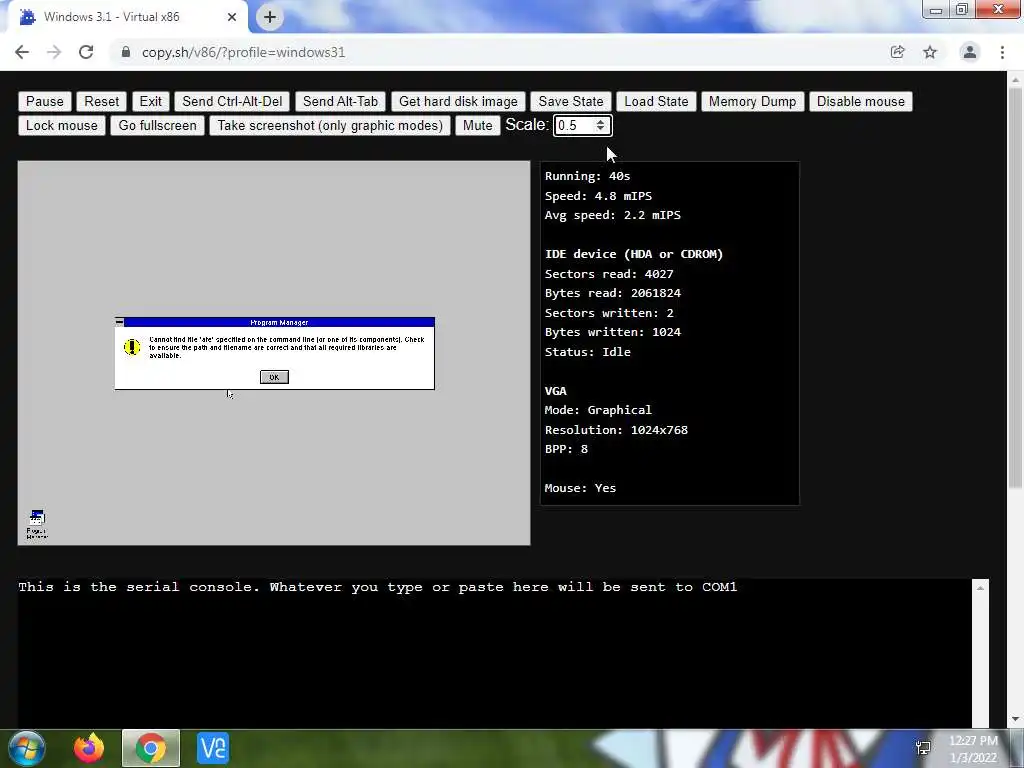Screen dimensions: 1024x768
Task: Click the share page icon
Action: tap(897, 52)
